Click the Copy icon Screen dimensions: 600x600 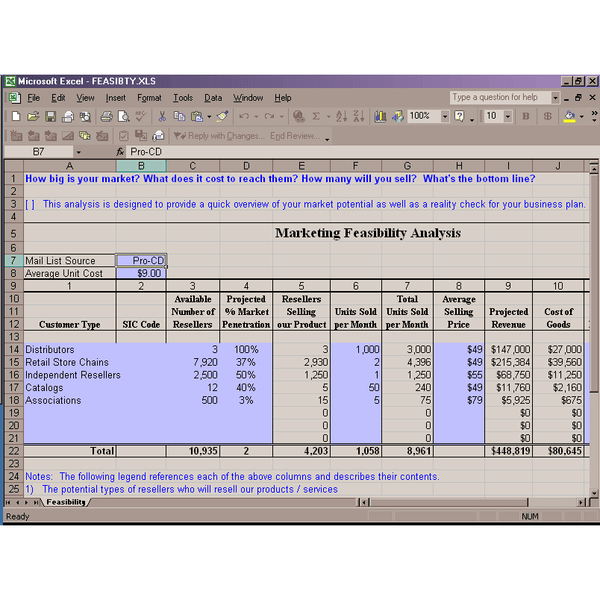179,116
